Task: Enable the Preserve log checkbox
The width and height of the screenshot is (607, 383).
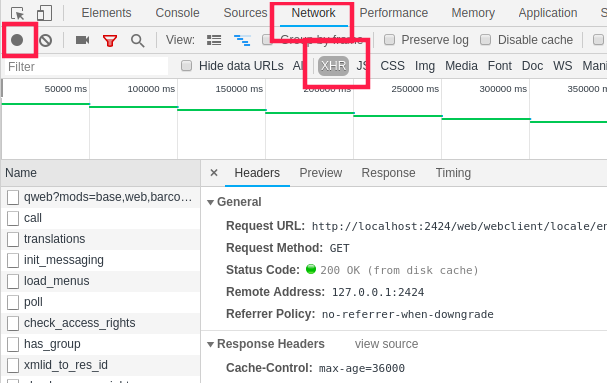Action: [389, 40]
